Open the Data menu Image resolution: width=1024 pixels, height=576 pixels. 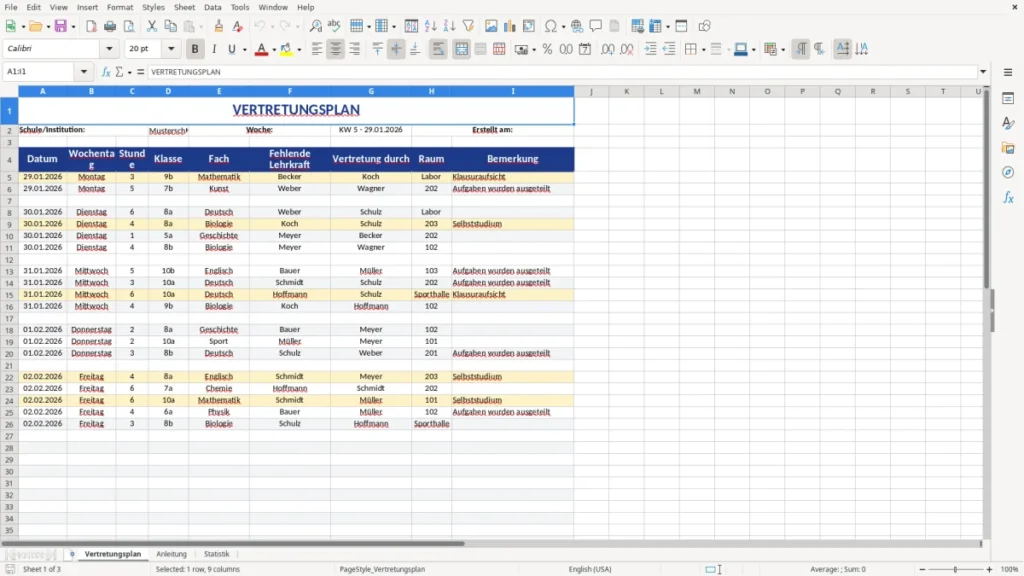coord(213,7)
